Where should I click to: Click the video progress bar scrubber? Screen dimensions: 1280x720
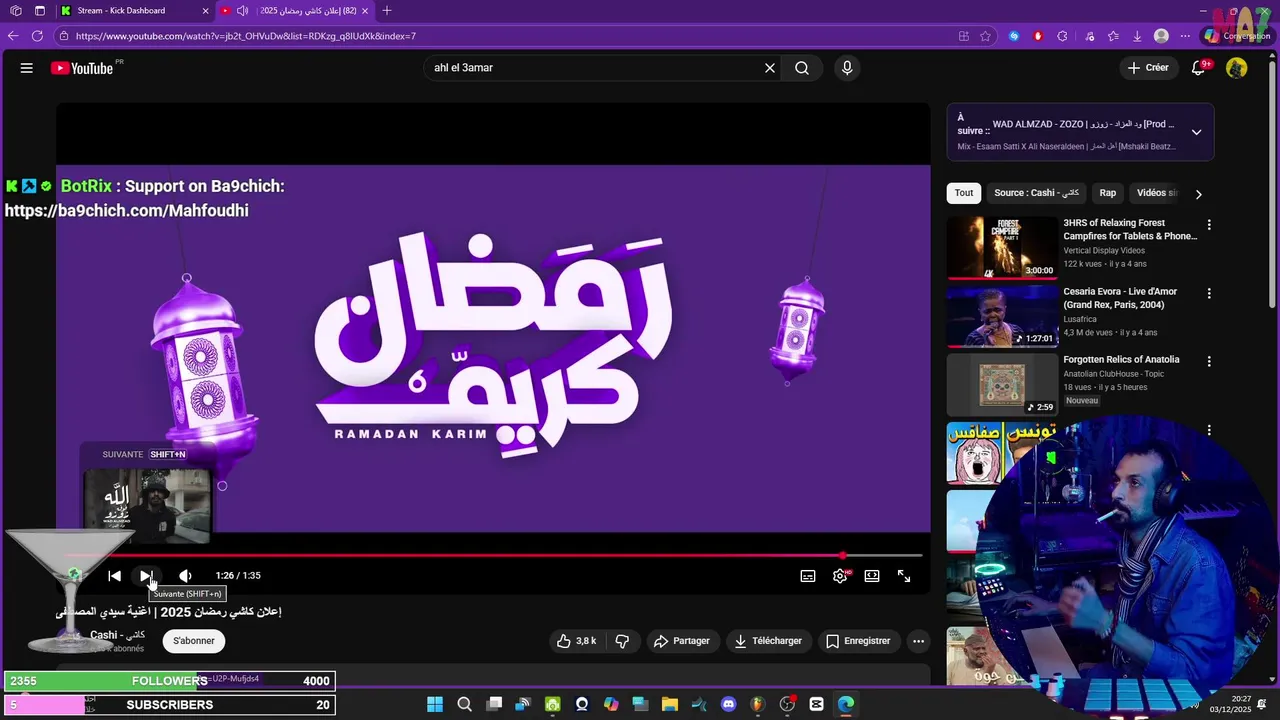[x=843, y=555]
